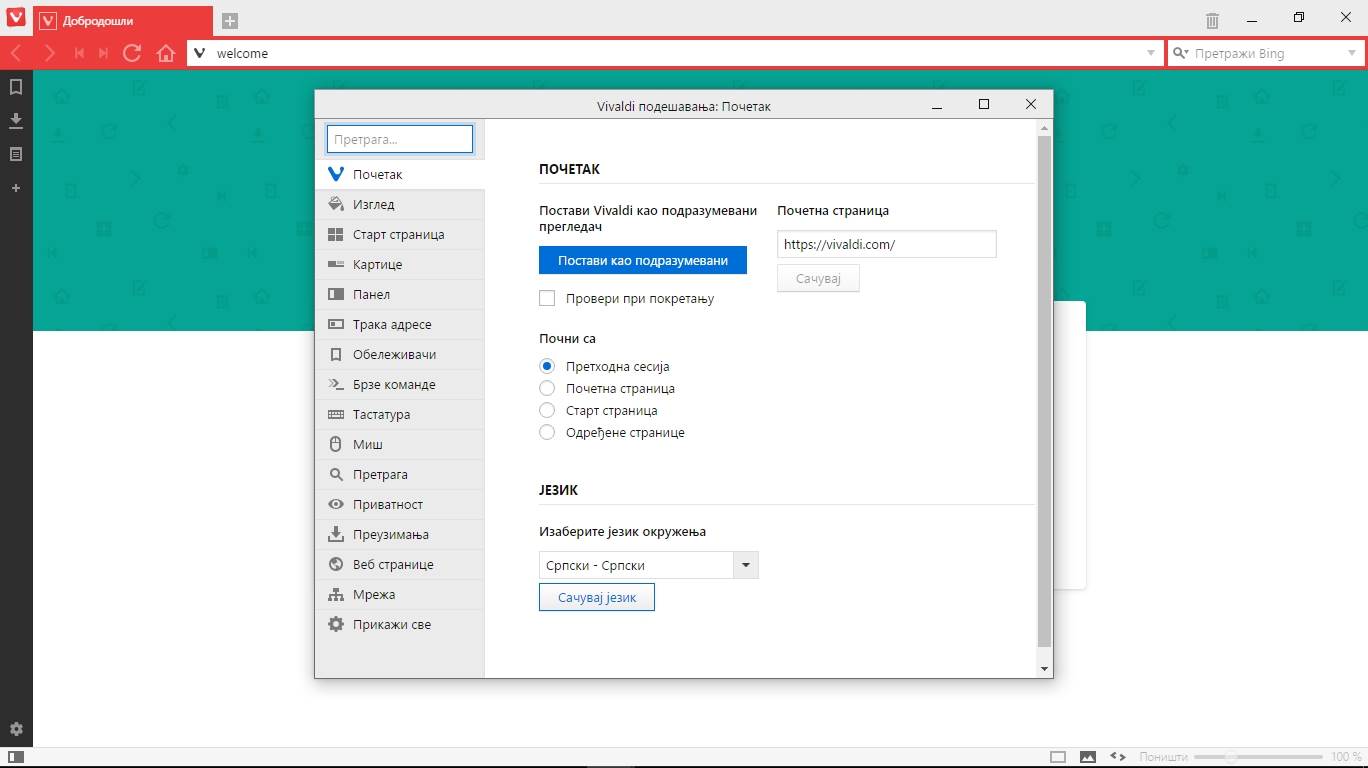Expand the Bing search field dropdown arrow
This screenshot has width=1368, height=768.
click(x=1351, y=53)
